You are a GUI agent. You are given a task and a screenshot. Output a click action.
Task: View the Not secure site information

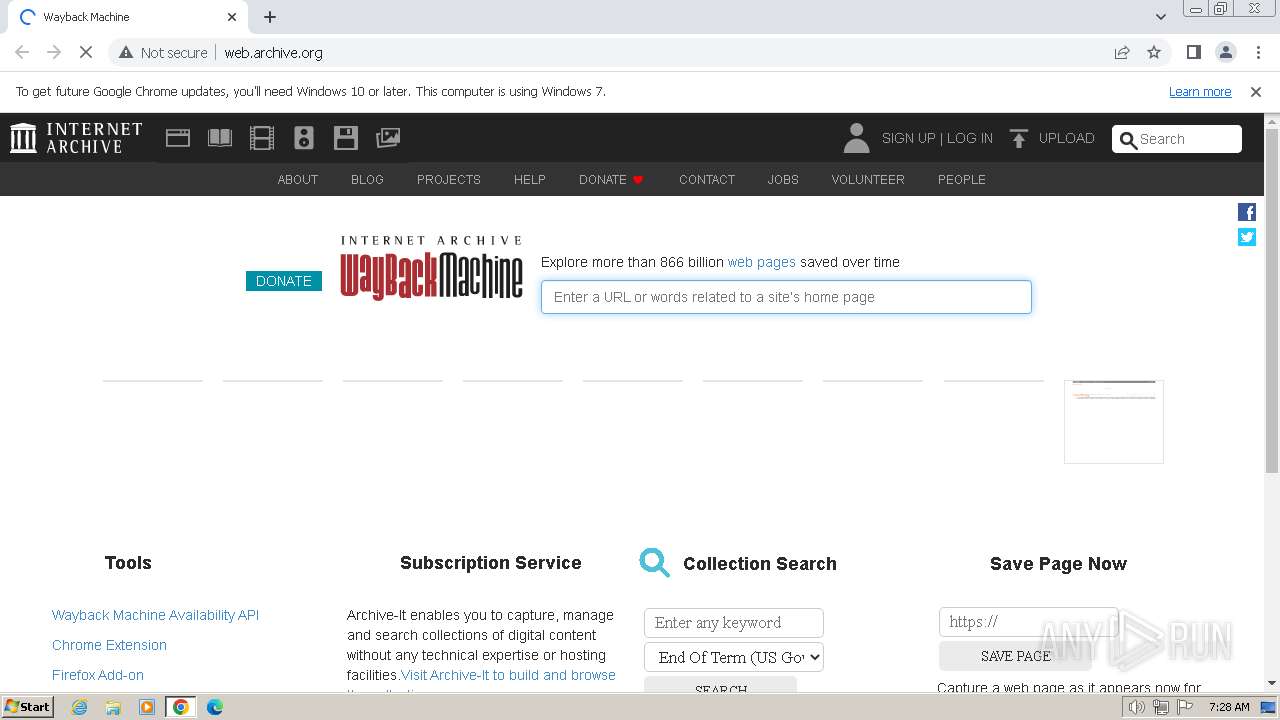click(163, 52)
